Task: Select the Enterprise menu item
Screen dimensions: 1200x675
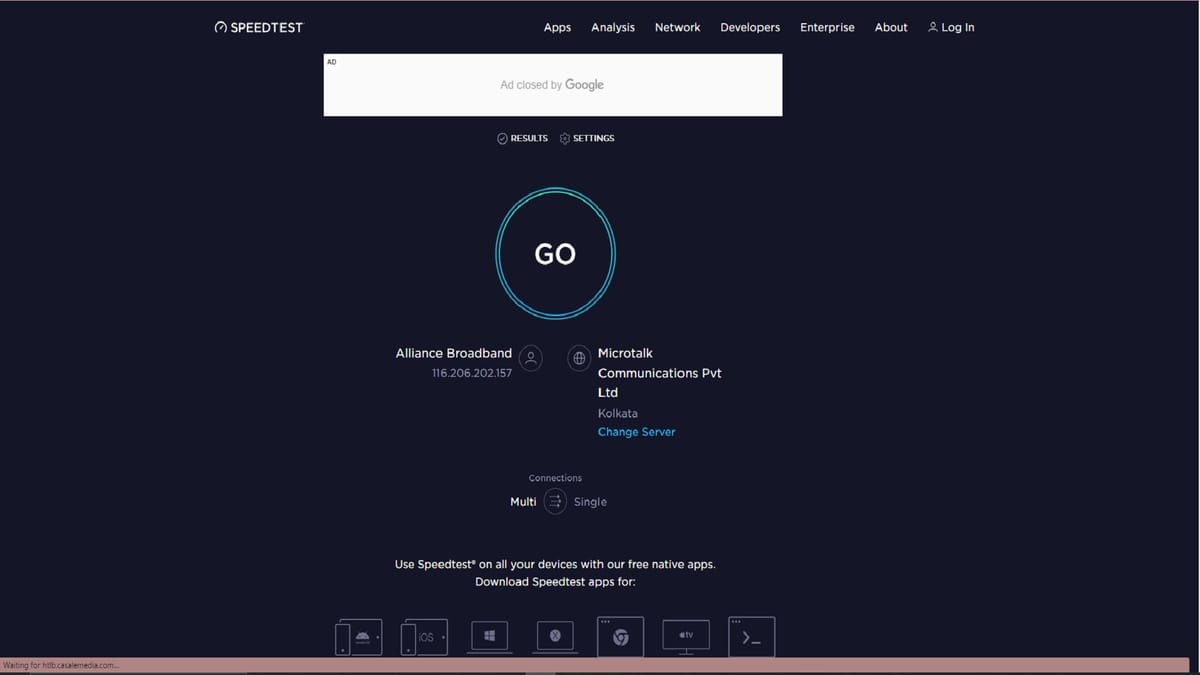Action: tap(827, 27)
